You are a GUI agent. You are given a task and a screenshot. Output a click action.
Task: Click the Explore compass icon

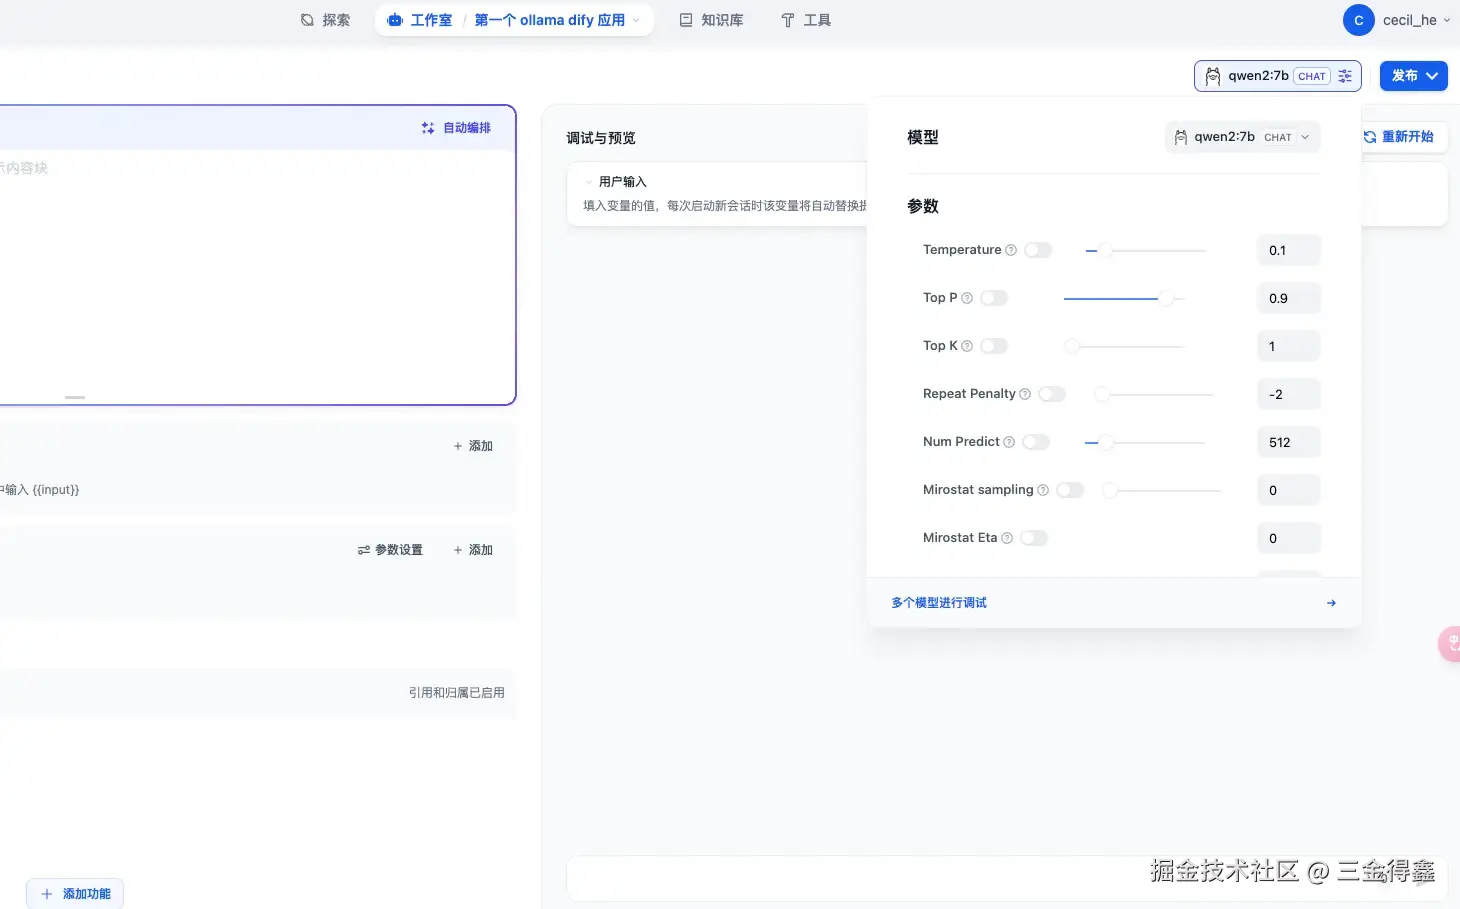pyautogui.click(x=307, y=20)
